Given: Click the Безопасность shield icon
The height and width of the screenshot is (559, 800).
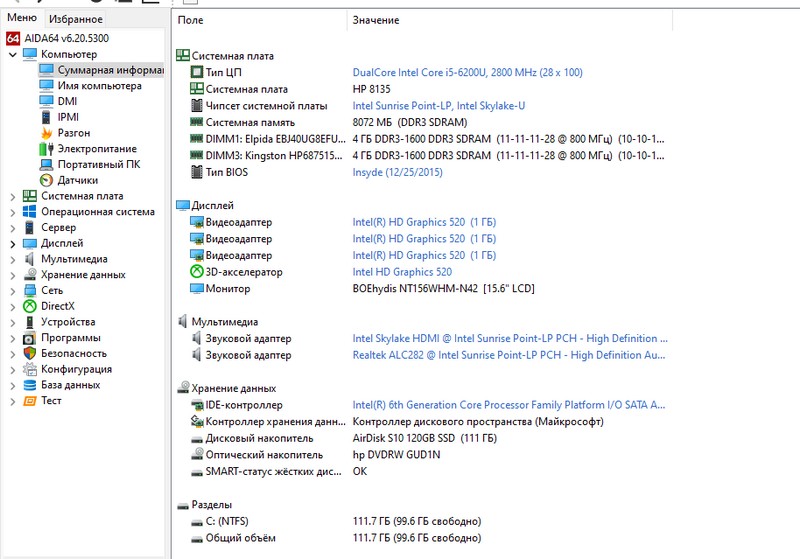Looking at the screenshot, I should [30, 353].
